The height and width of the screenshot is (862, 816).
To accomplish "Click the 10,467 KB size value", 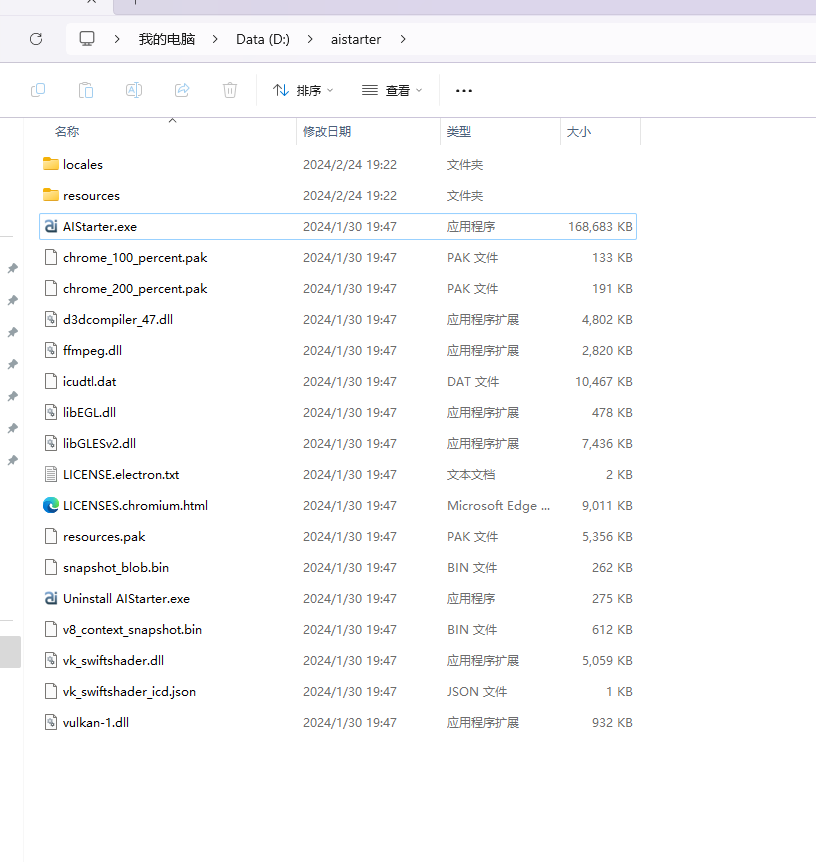I will 603,382.
